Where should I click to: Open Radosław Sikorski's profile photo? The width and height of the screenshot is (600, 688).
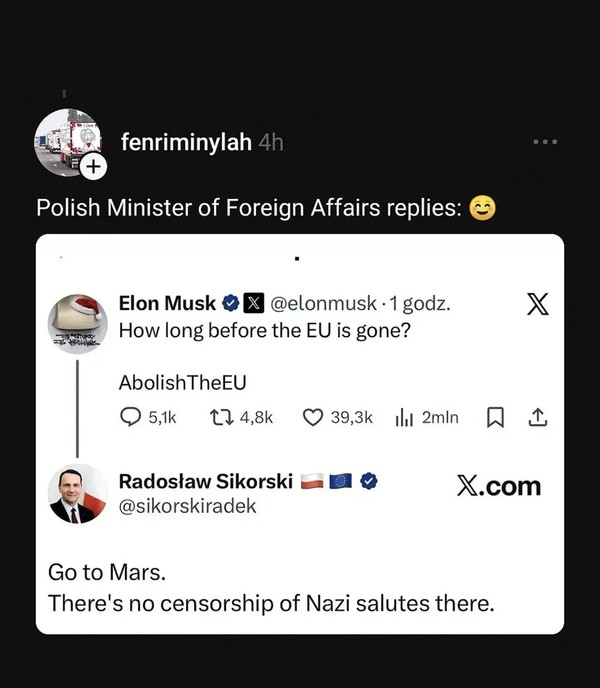click(78, 493)
